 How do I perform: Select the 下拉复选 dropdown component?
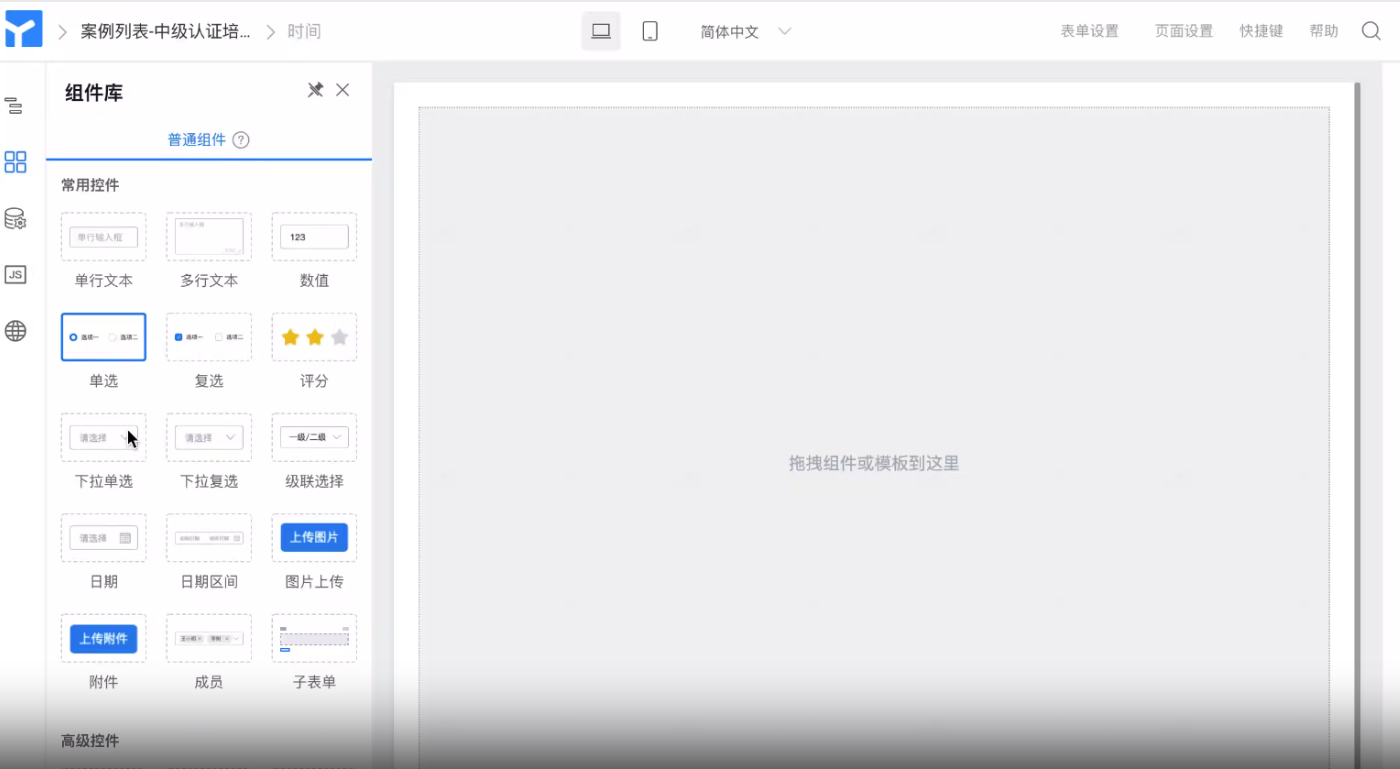209,437
